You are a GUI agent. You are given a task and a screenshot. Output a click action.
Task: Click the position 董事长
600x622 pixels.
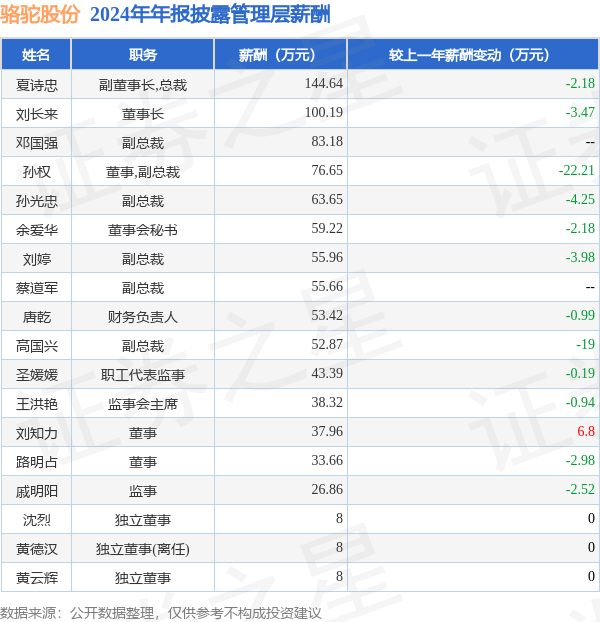coord(143,114)
